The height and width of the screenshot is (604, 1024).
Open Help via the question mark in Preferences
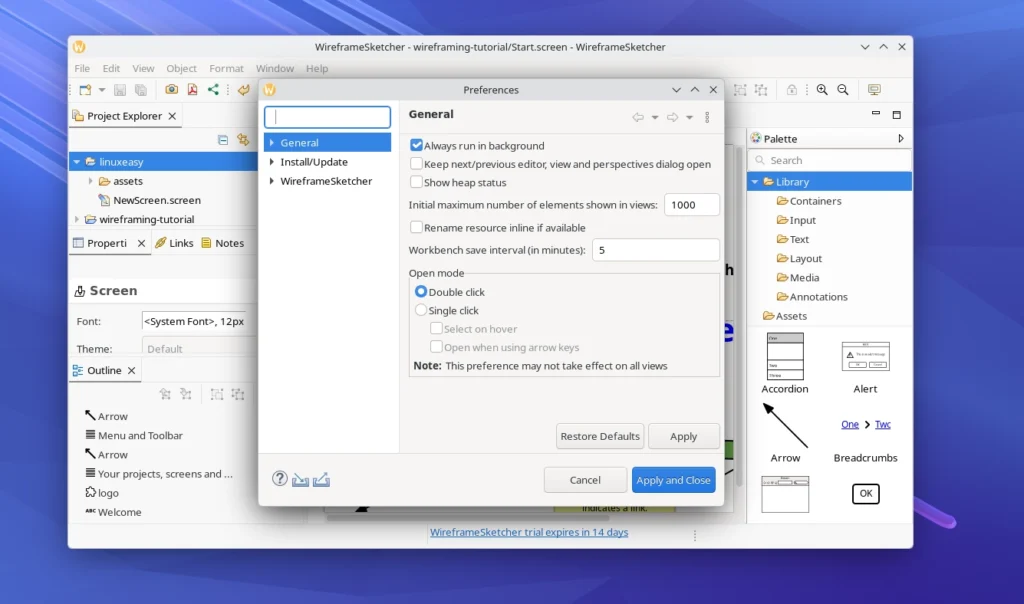coord(279,479)
